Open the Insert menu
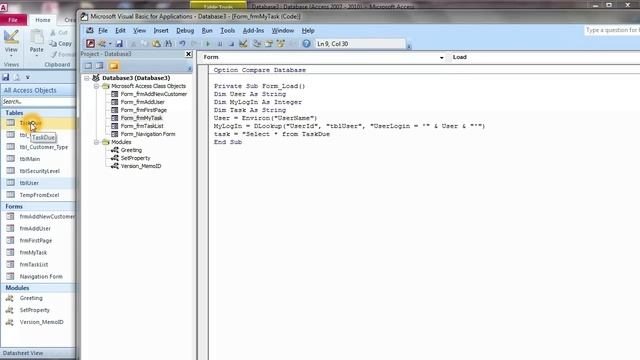The image size is (640, 360). [161, 31]
